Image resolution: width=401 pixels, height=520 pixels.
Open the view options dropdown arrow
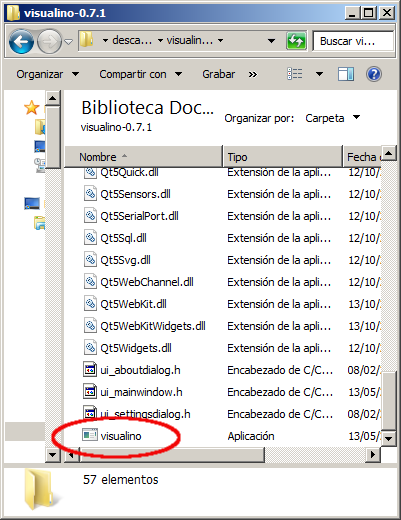tap(319, 74)
